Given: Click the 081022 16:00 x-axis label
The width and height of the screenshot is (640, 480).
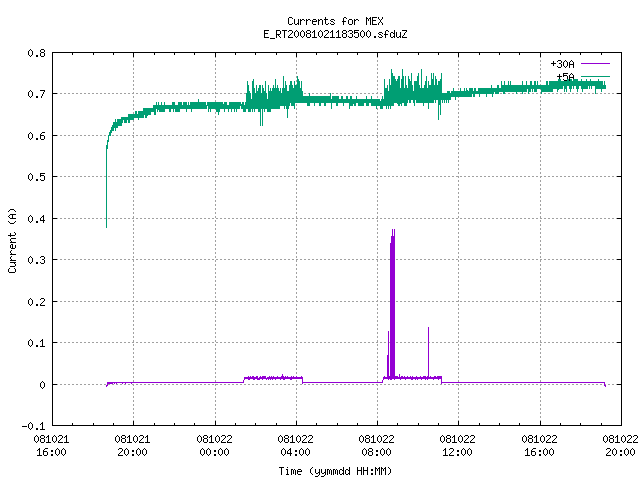Looking at the screenshot, I should tap(539, 446).
